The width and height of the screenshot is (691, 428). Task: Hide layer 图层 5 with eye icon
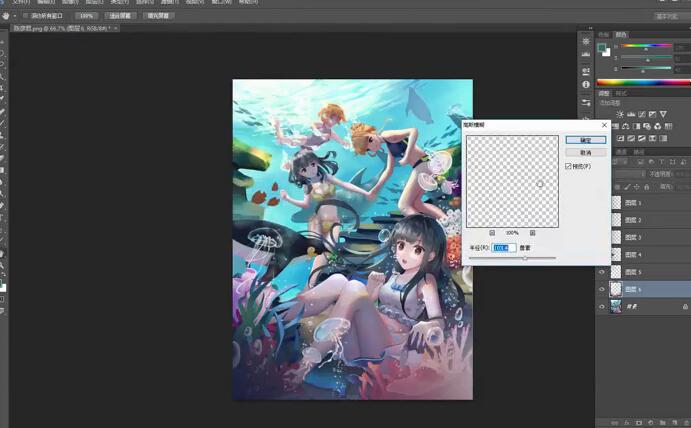(602, 272)
